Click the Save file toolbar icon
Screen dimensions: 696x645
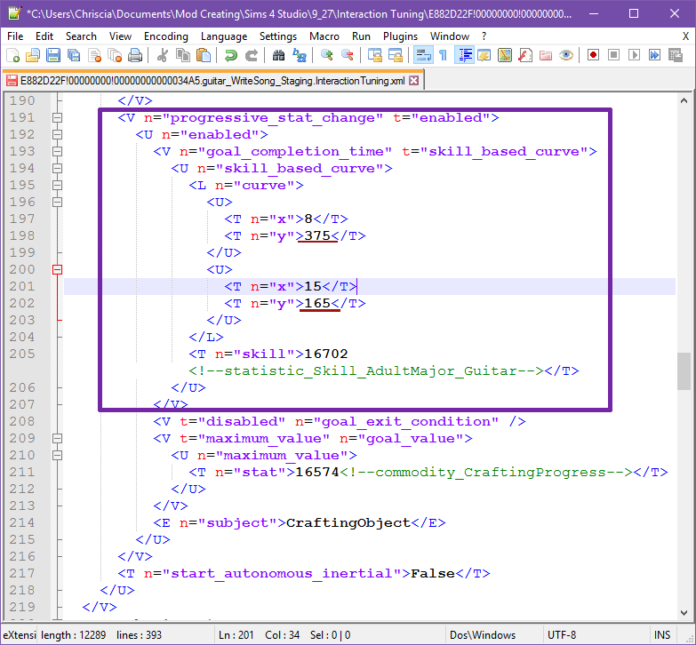click(x=52, y=56)
